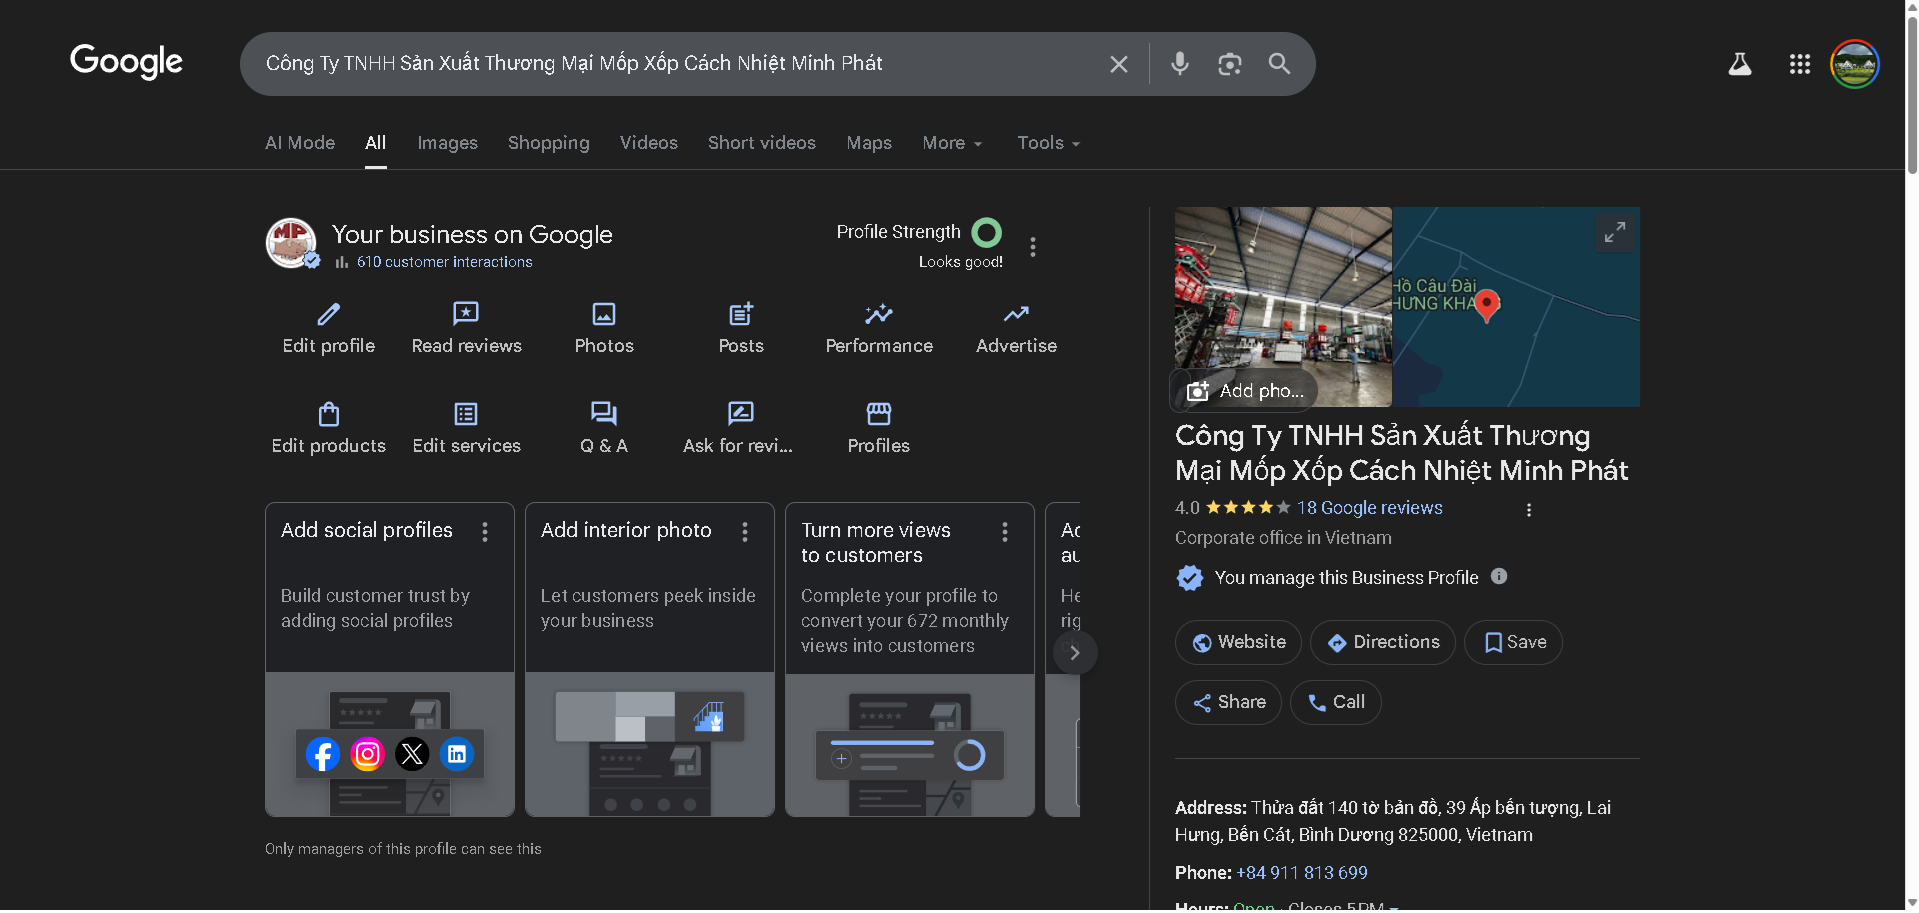Viewport: 1919px width, 913px height.
Task: Switch to Maps tab
Action: click(869, 143)
